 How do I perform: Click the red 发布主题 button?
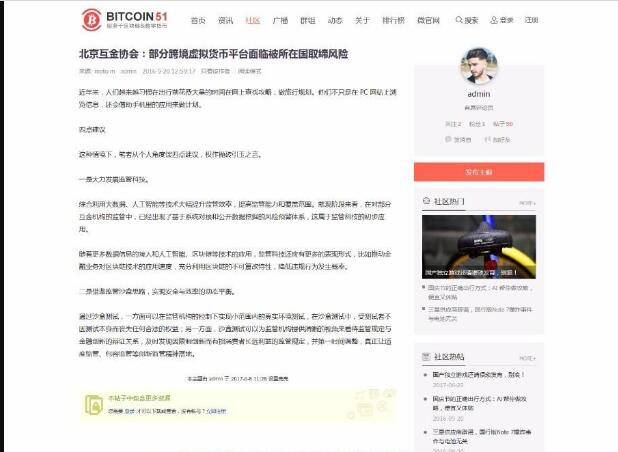[x=479, y=172]
